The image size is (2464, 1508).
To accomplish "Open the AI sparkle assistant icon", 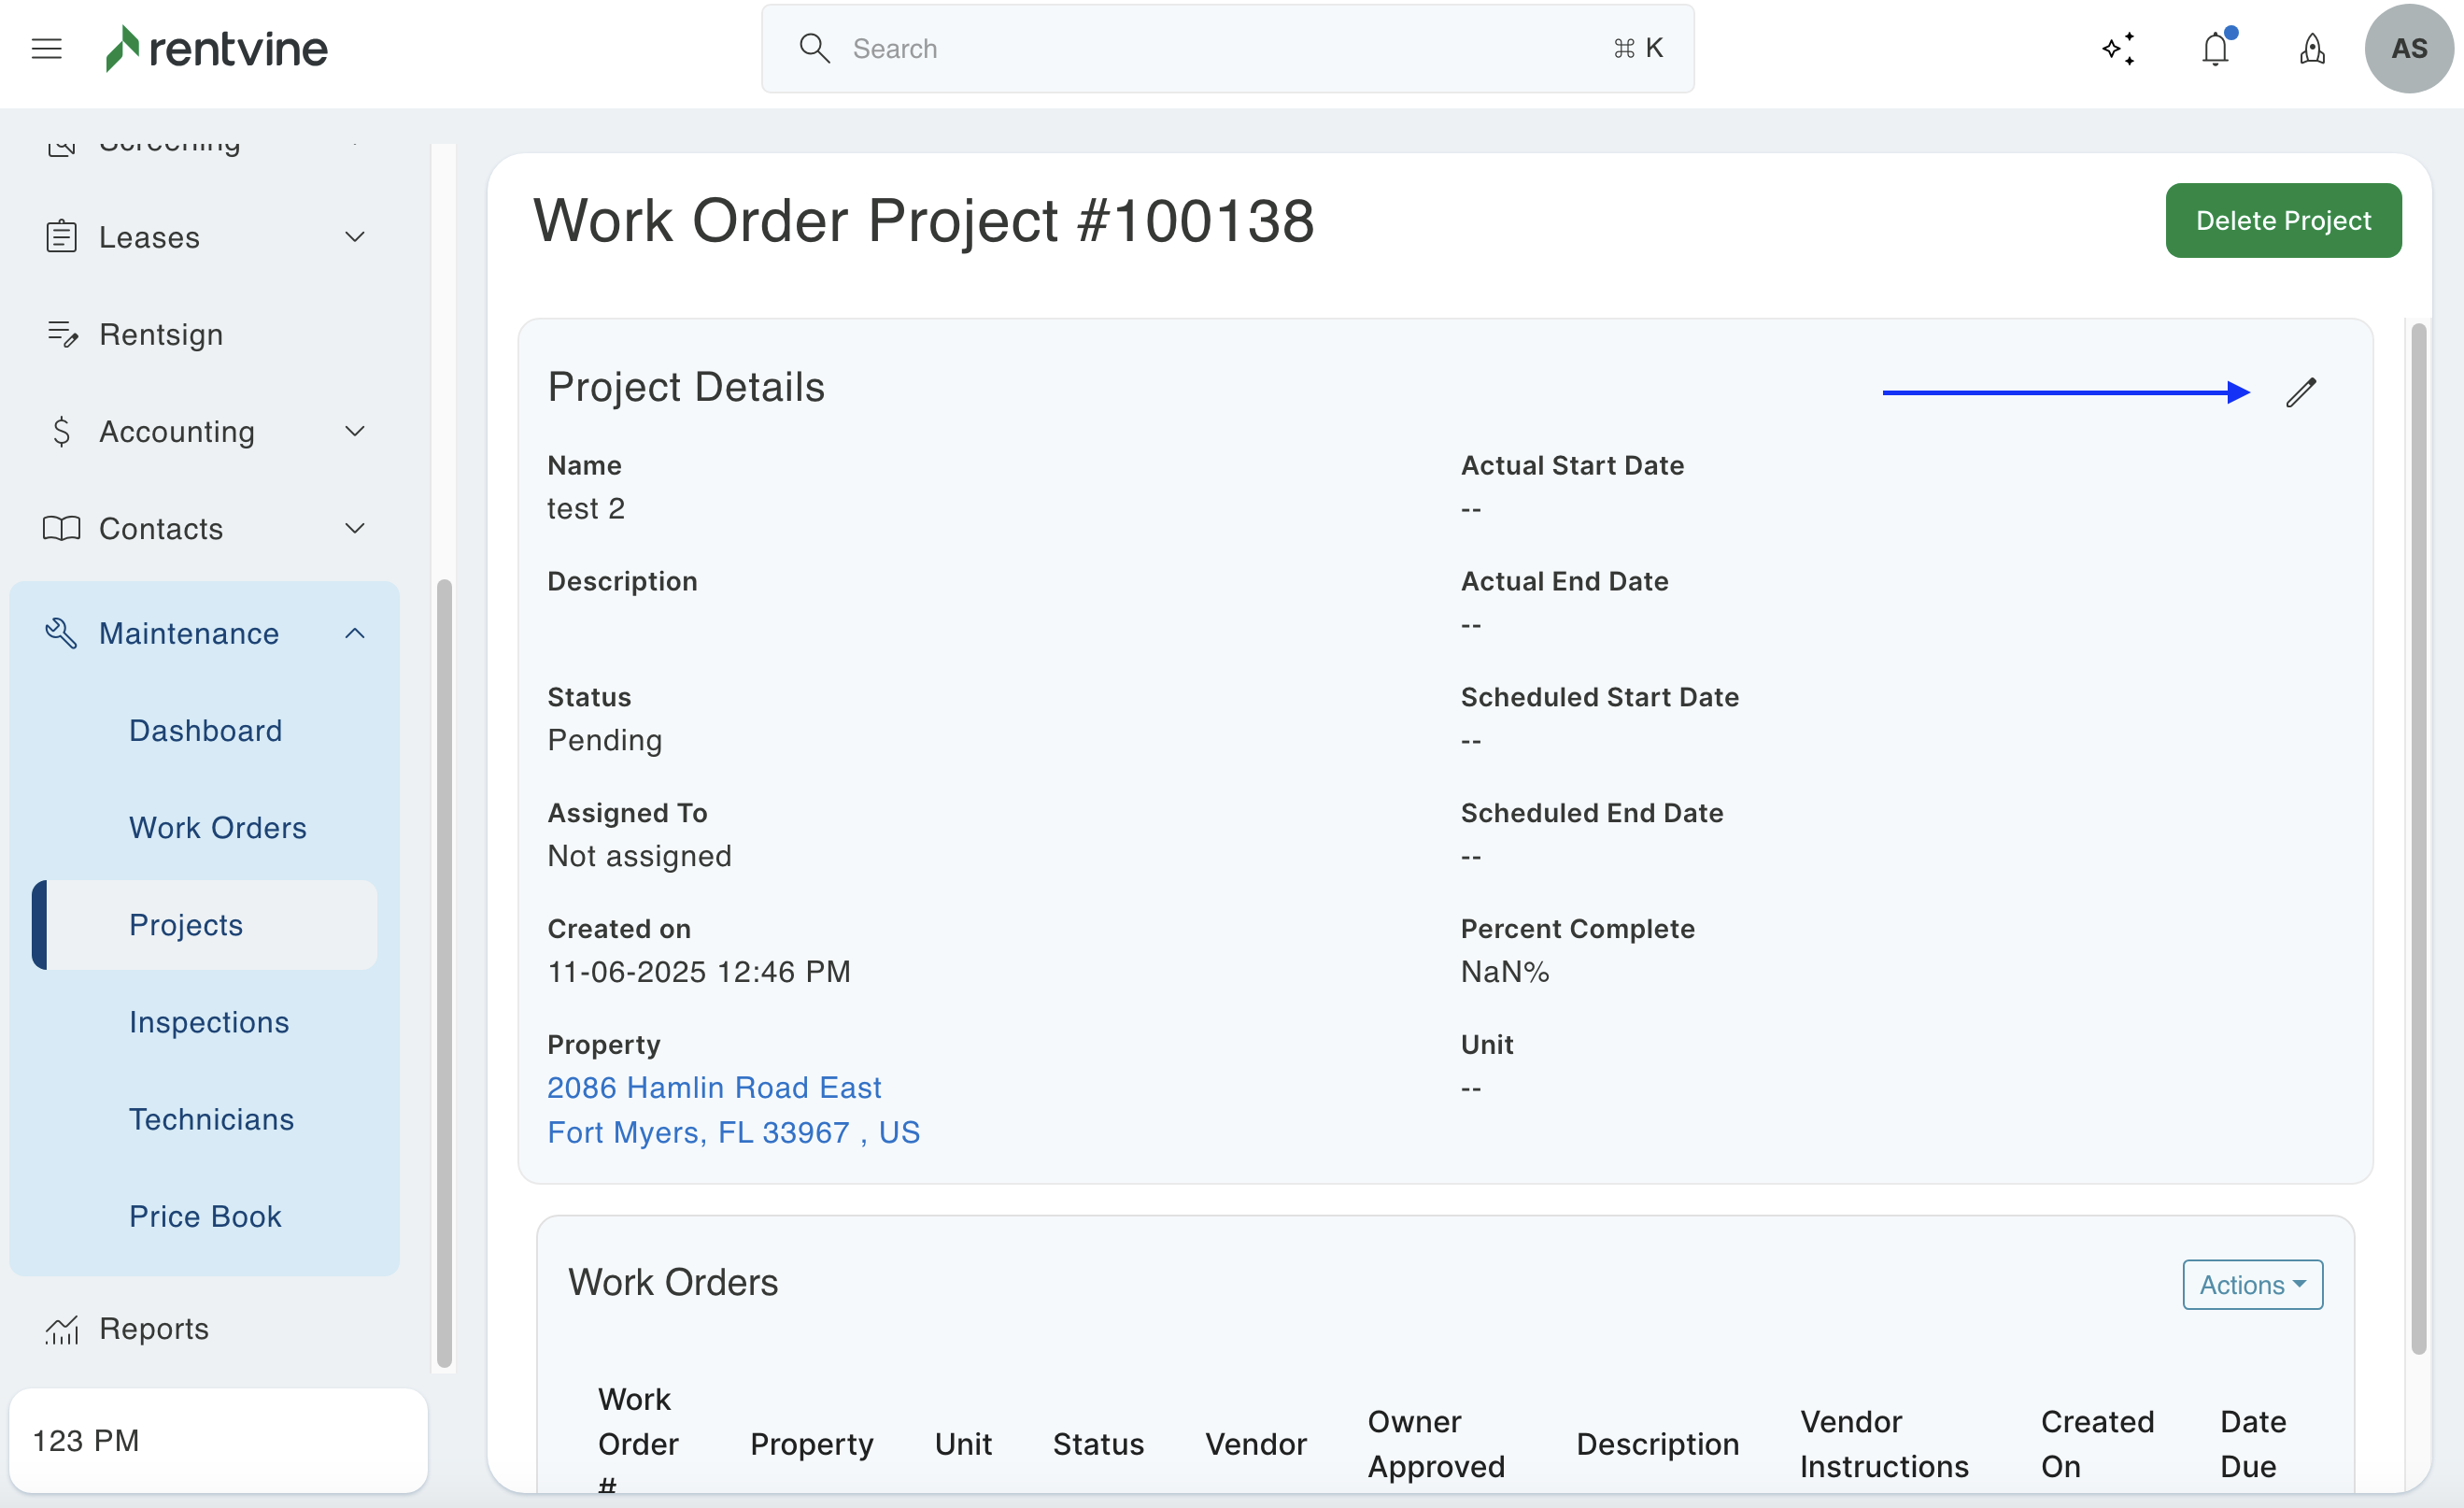I will pyautogui.click(x=2118, y=48).
